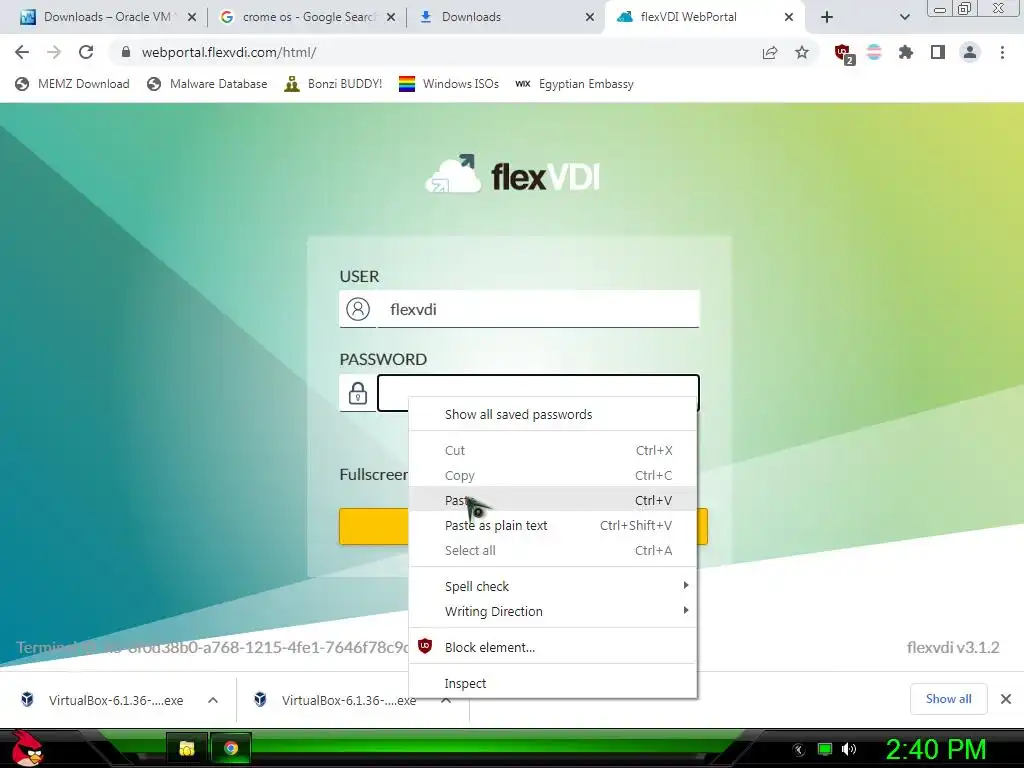Viewport: 1024px width, 768px height.
Task: Click the yellow login button
Action: pyautogui.click(x=374, y=526)
